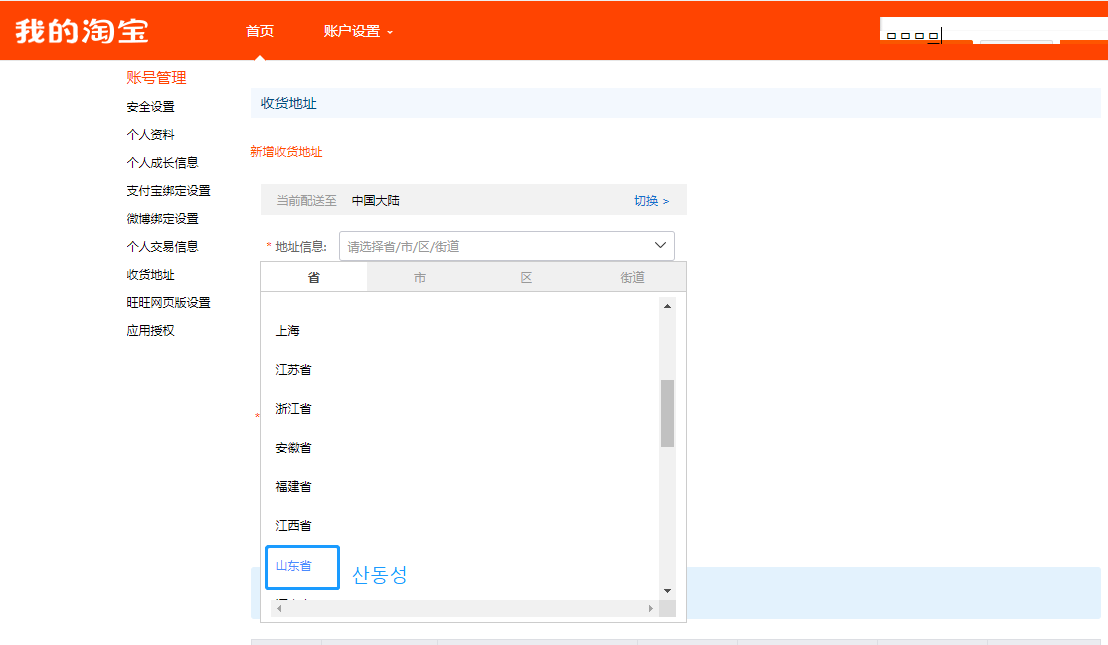Click the 切换 > region switch link

coord(652,201)
